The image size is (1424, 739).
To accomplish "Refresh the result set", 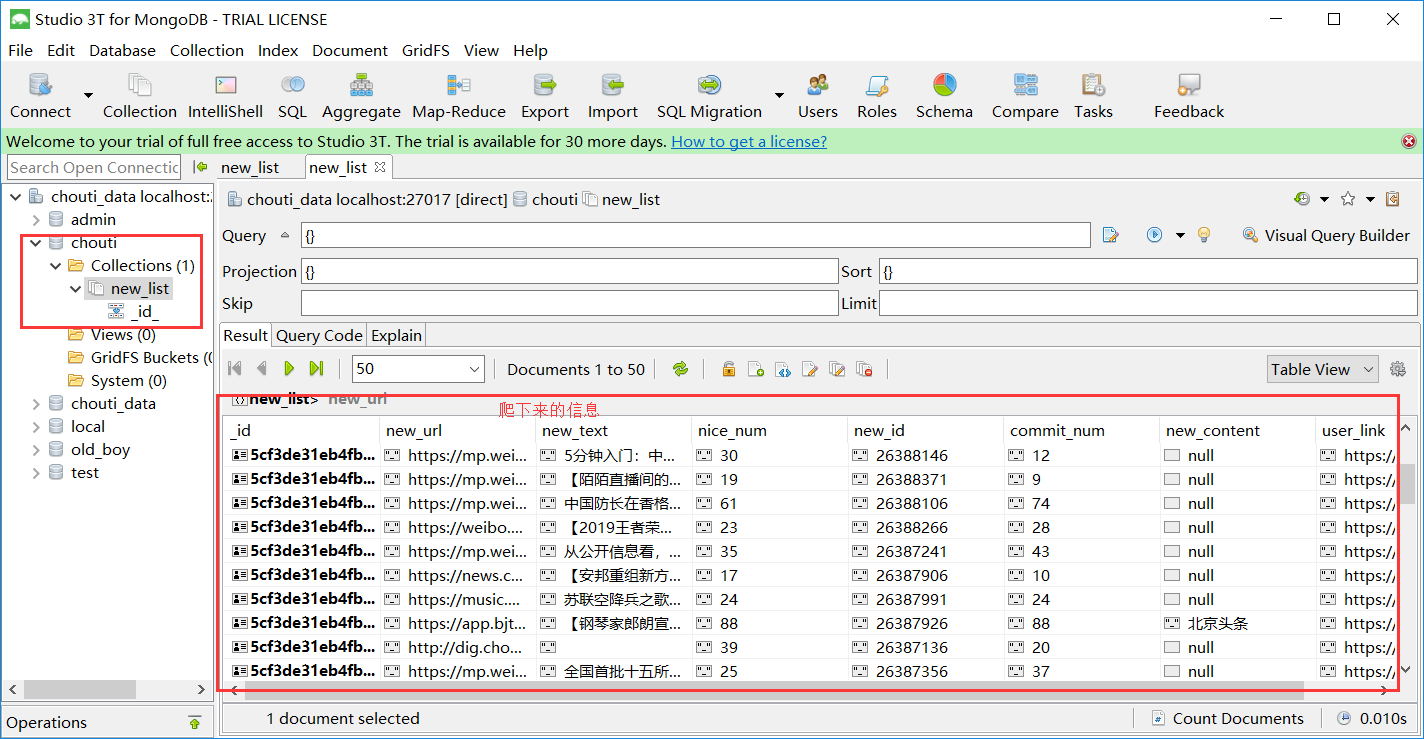I will point(680,369).
